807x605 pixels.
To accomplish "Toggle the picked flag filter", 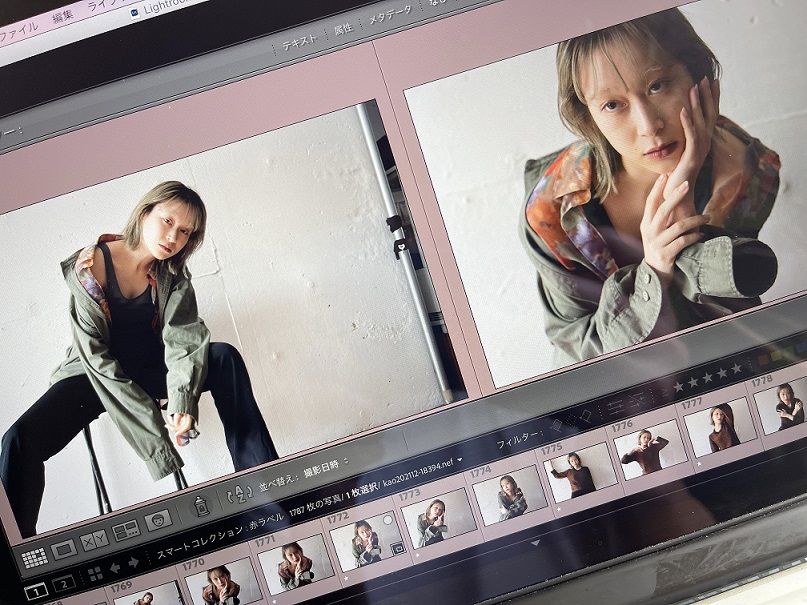I will pos(557,425).
